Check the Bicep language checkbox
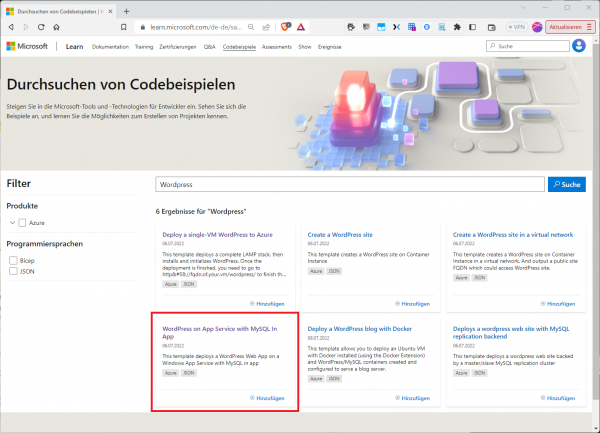The image size is (600, 433). [13, 260]
